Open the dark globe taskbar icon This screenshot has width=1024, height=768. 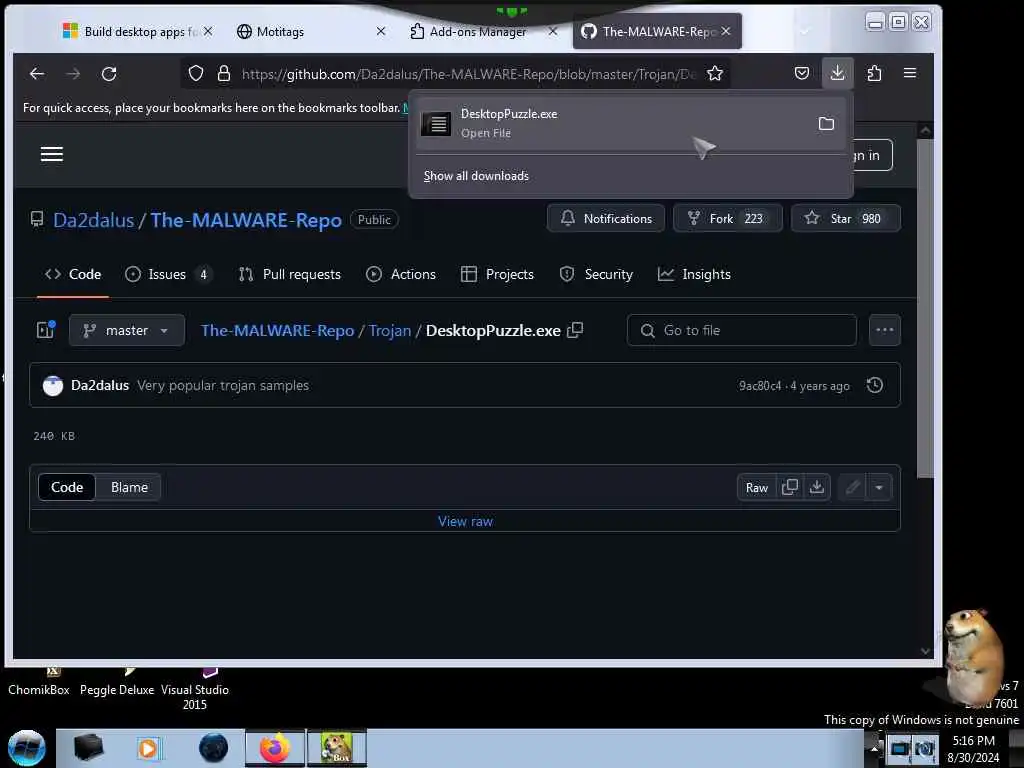pos(214,748)
